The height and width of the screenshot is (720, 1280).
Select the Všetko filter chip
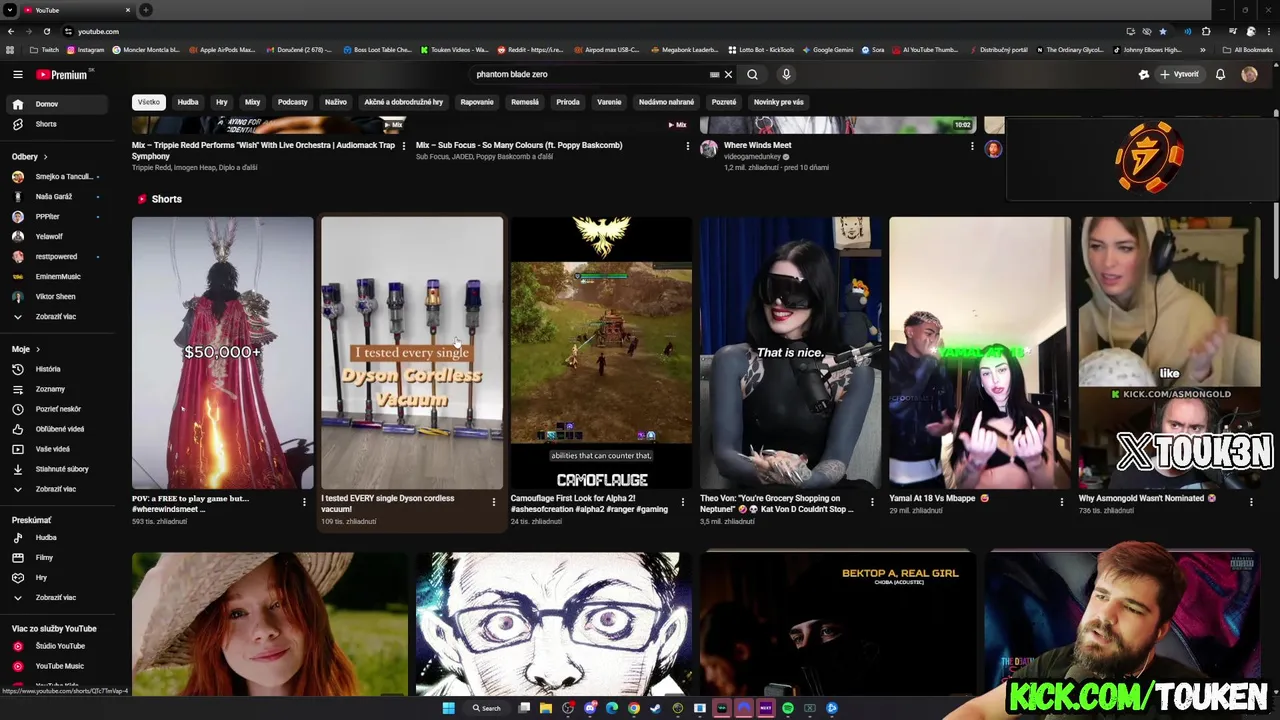[x=148, y=102]
